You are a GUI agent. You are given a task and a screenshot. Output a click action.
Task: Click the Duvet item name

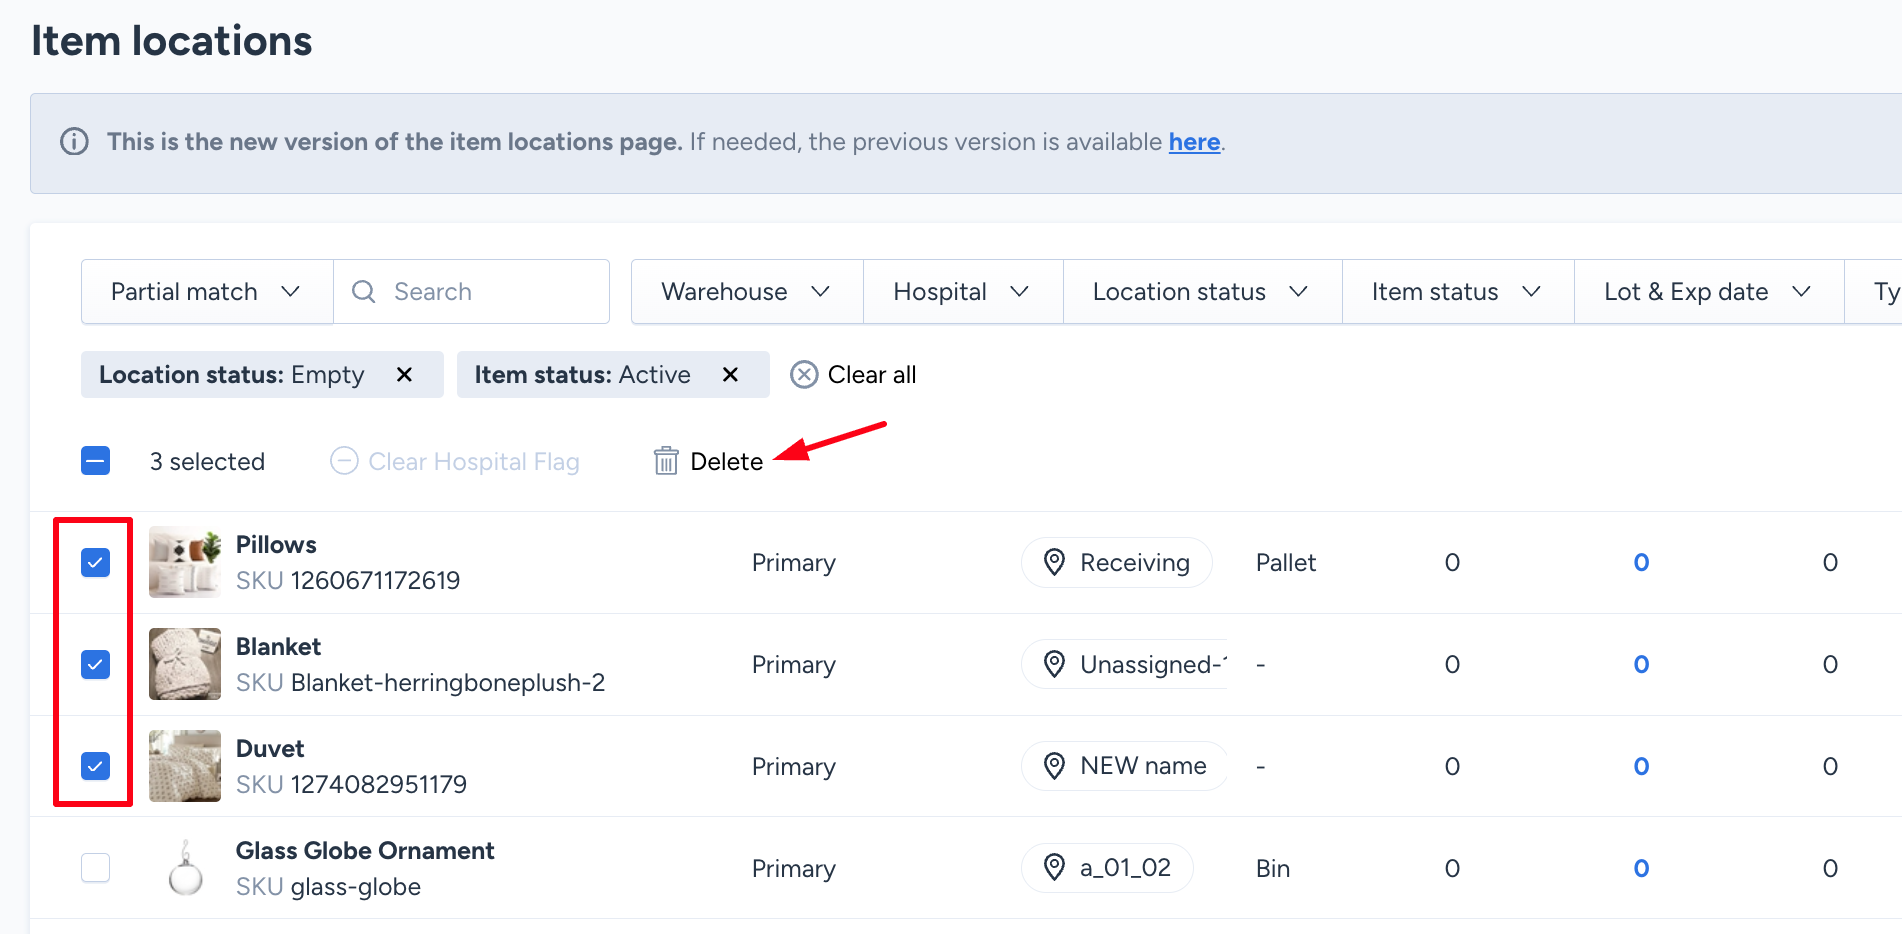tap(270, 749)
